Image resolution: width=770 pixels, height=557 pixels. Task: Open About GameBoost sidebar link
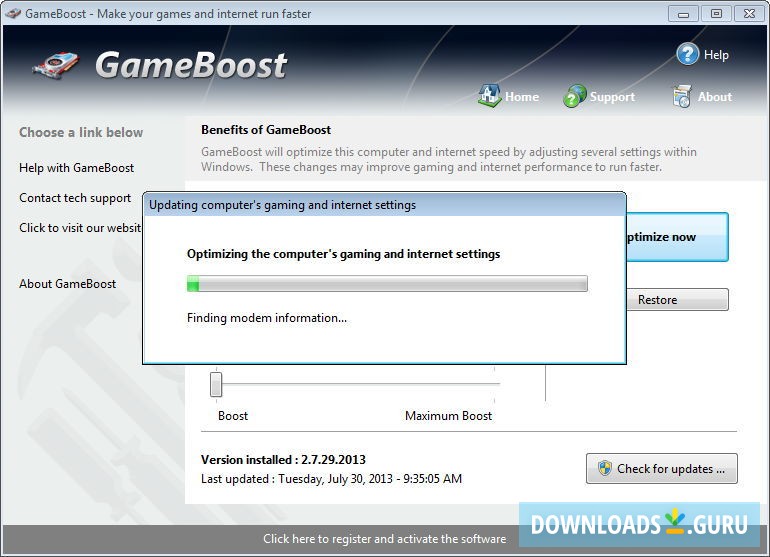pos(68,284)
